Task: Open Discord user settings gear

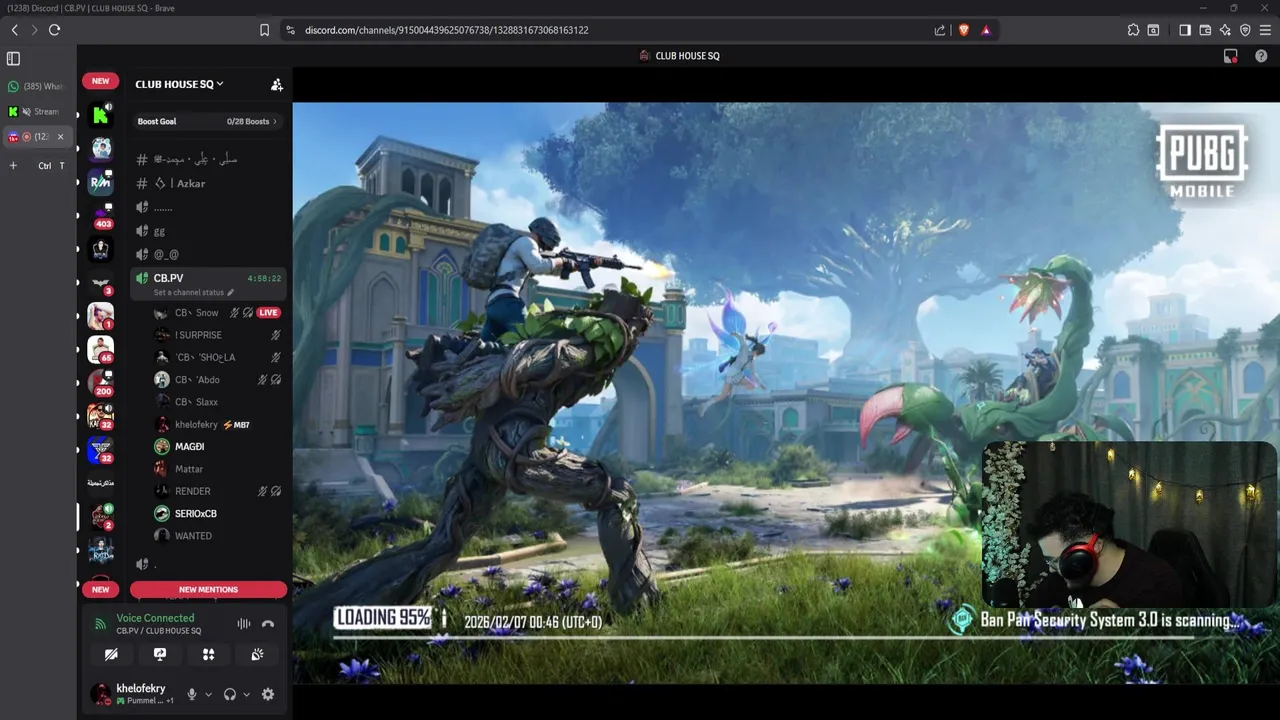Action: [268, 694]
